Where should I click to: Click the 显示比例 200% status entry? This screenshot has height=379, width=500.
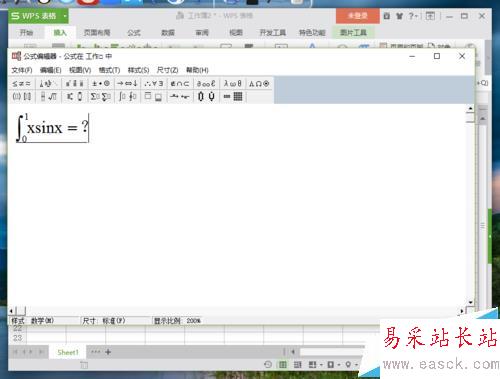[x=177, y=321]
